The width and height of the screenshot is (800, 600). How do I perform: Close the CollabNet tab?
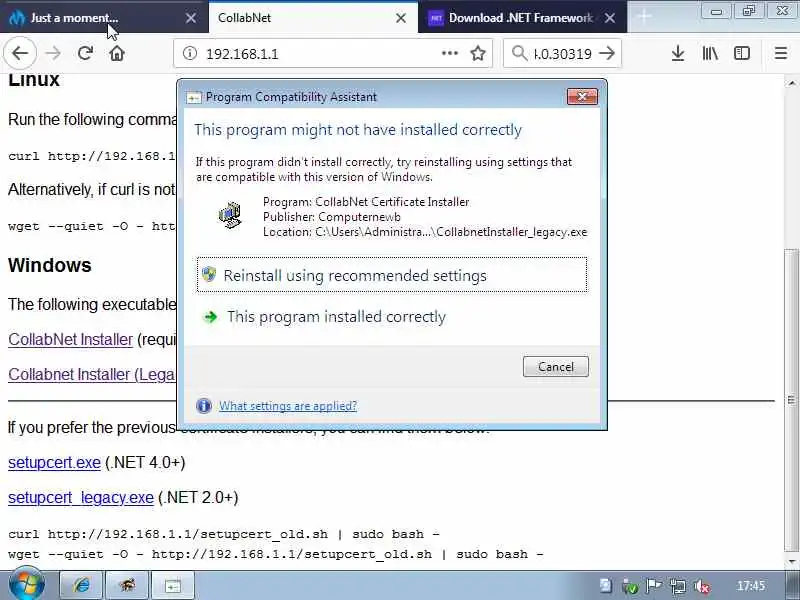[x=401, y=18]
